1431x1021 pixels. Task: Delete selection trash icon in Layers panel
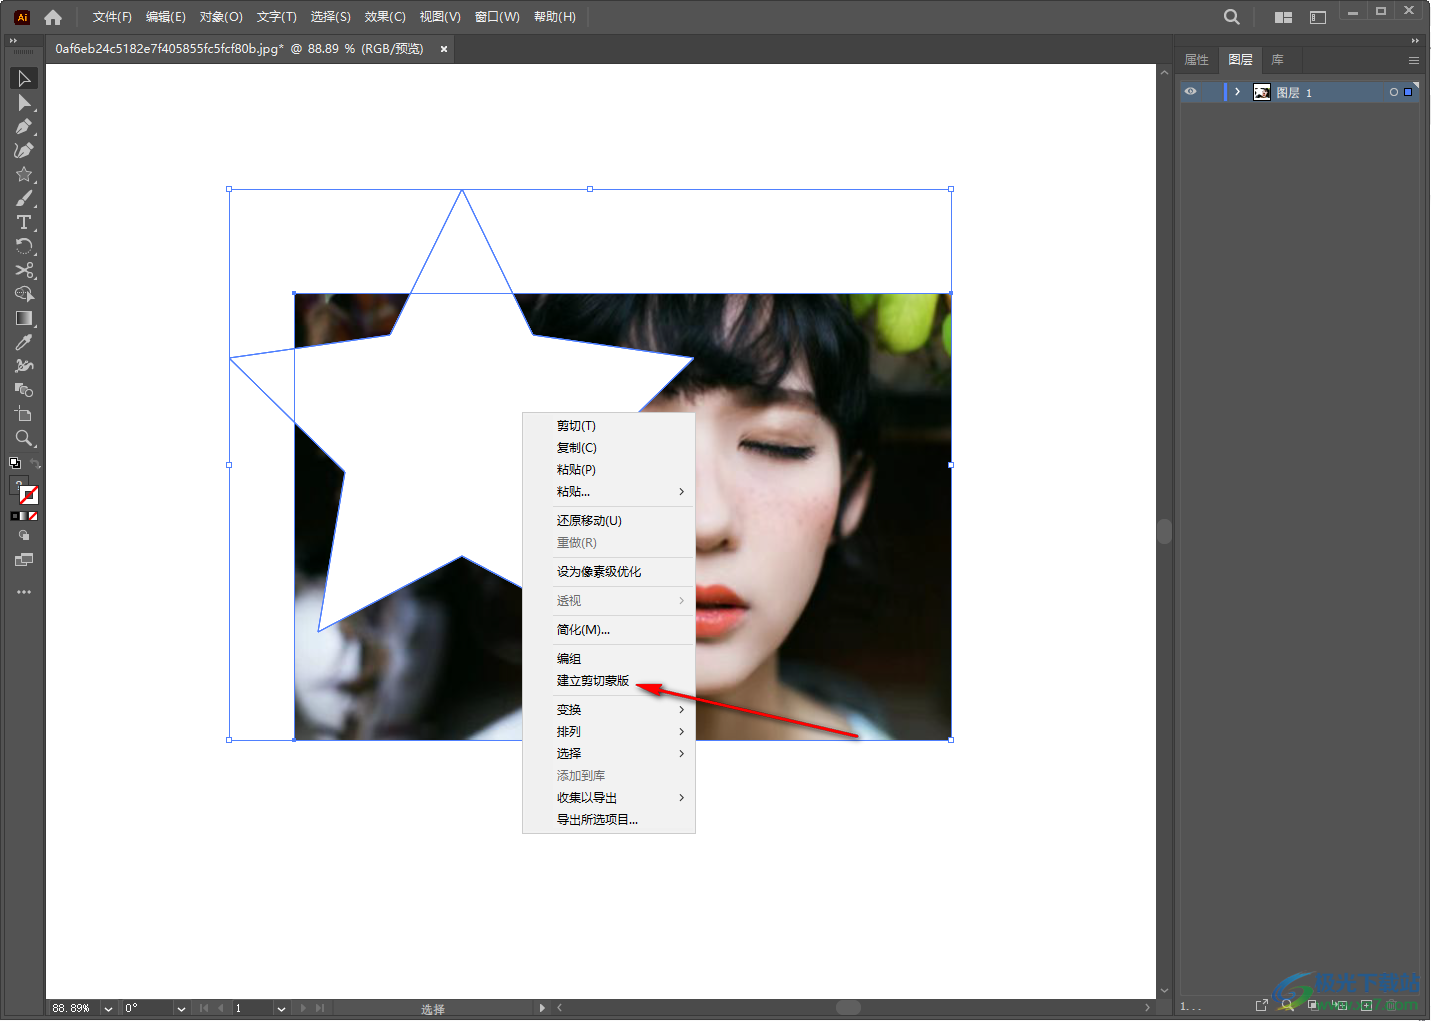tap(1391, 1005)
